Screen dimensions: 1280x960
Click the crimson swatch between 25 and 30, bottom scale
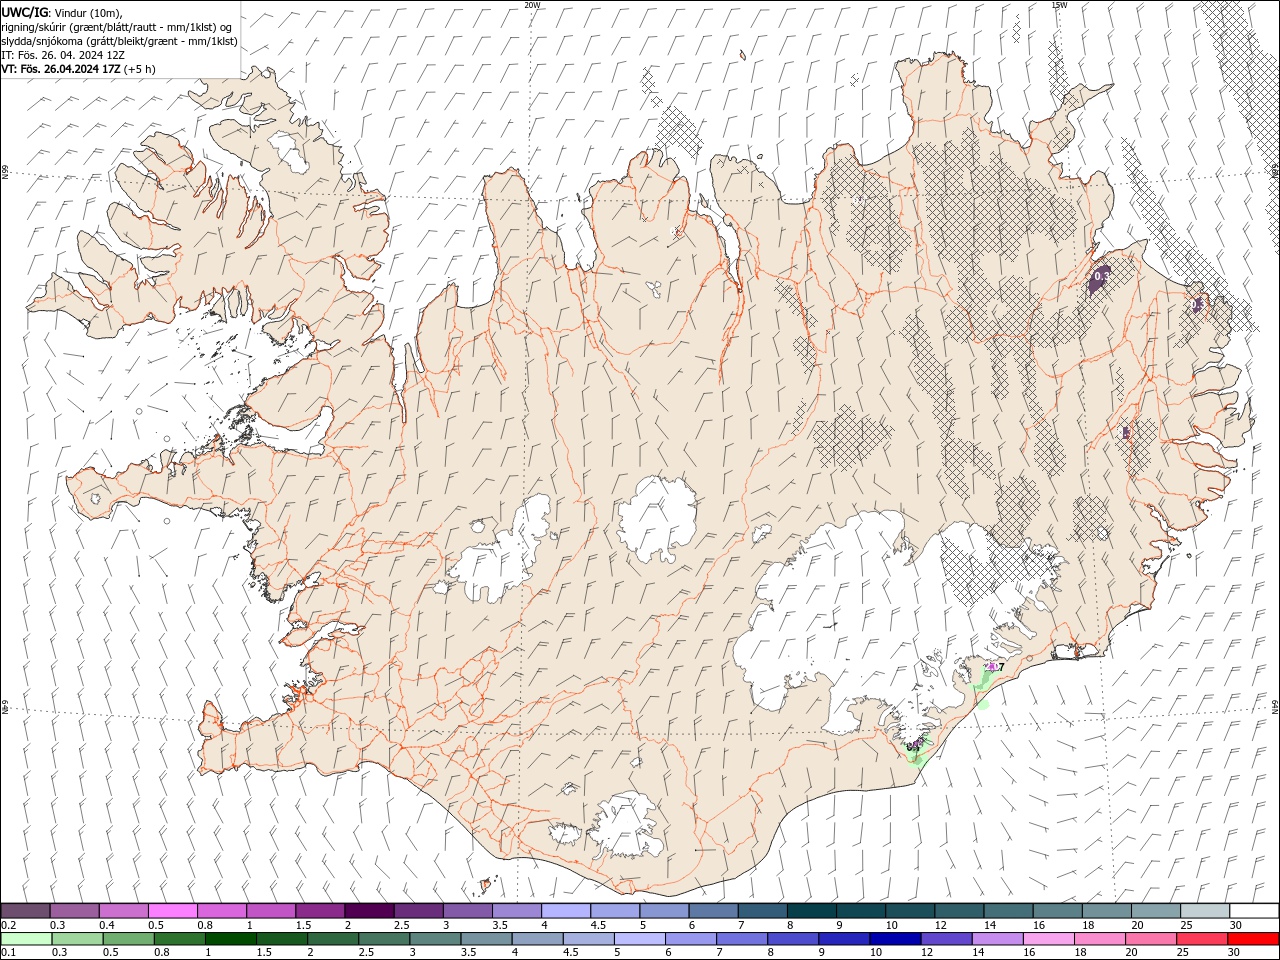(x=1201, y=939)
